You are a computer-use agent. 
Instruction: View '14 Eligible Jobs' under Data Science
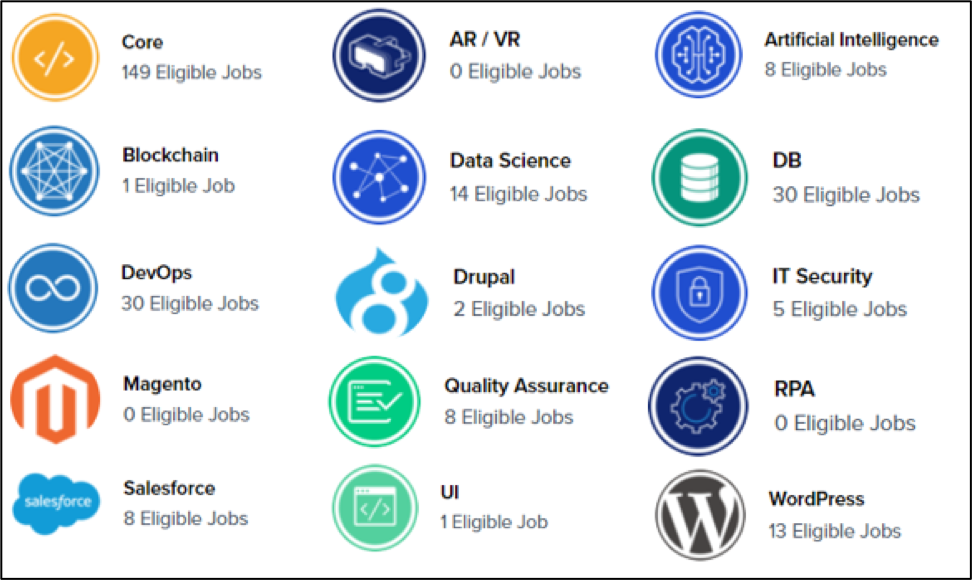(x=518, y=194)
